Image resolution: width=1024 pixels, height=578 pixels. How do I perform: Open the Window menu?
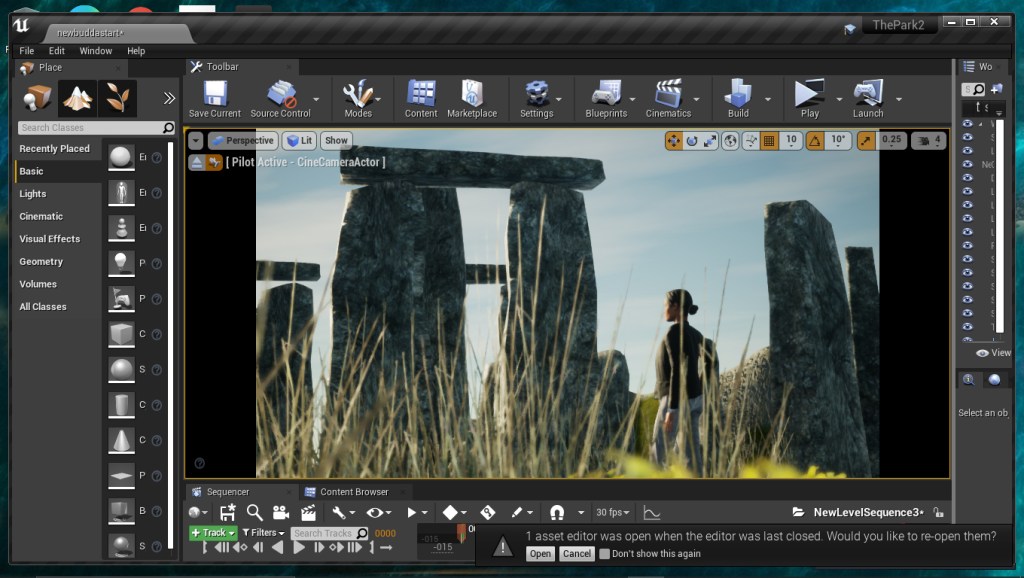click(96, 51)
